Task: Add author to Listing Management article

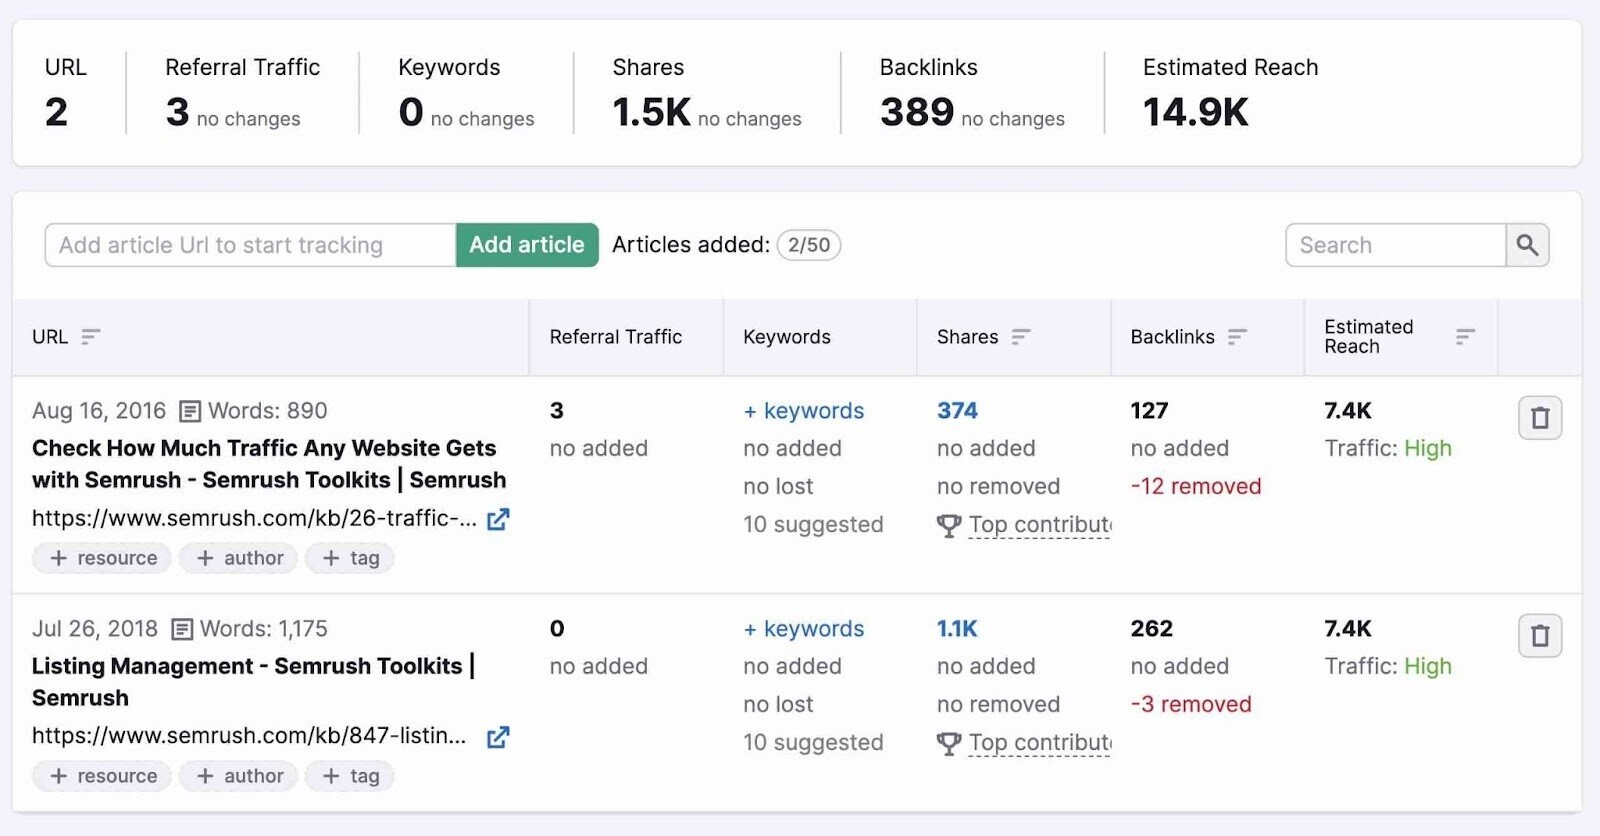Action: tap(238, 776)
